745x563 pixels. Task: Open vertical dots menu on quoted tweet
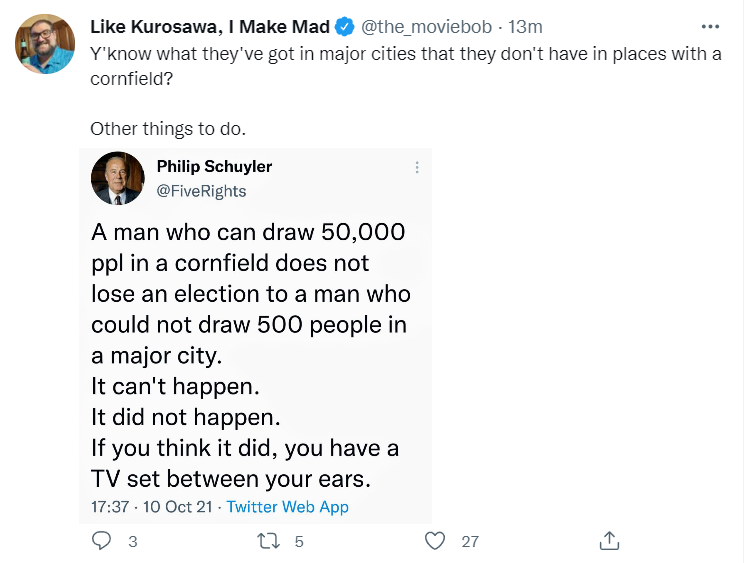point(417,167)
